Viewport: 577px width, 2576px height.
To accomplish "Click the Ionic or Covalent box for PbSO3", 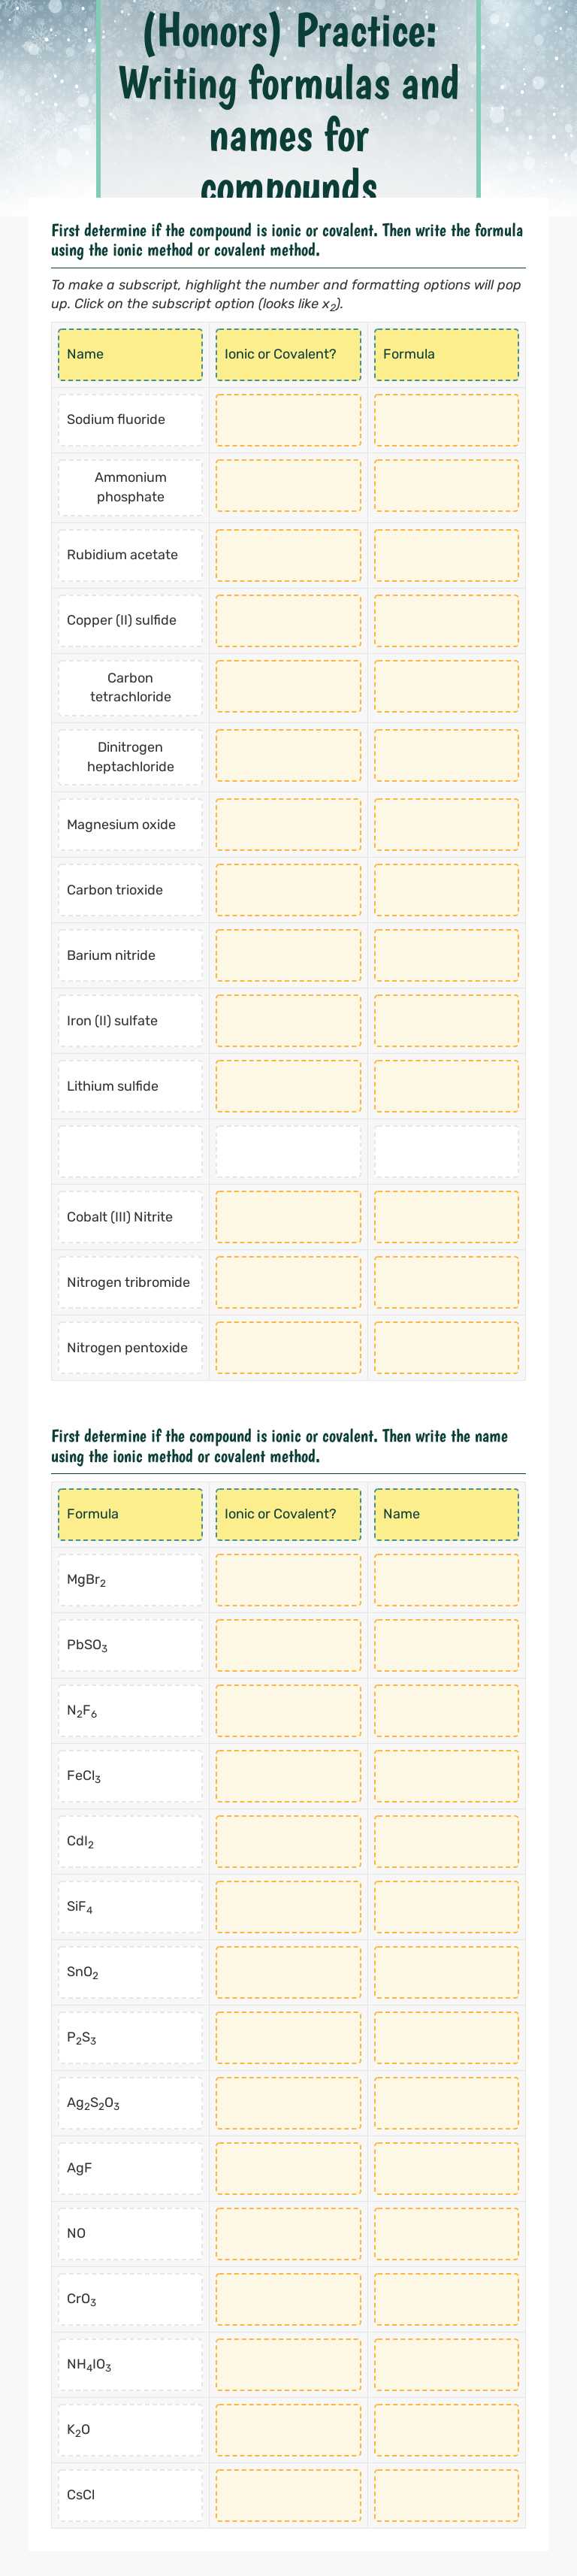I will tap(288, 1644).
